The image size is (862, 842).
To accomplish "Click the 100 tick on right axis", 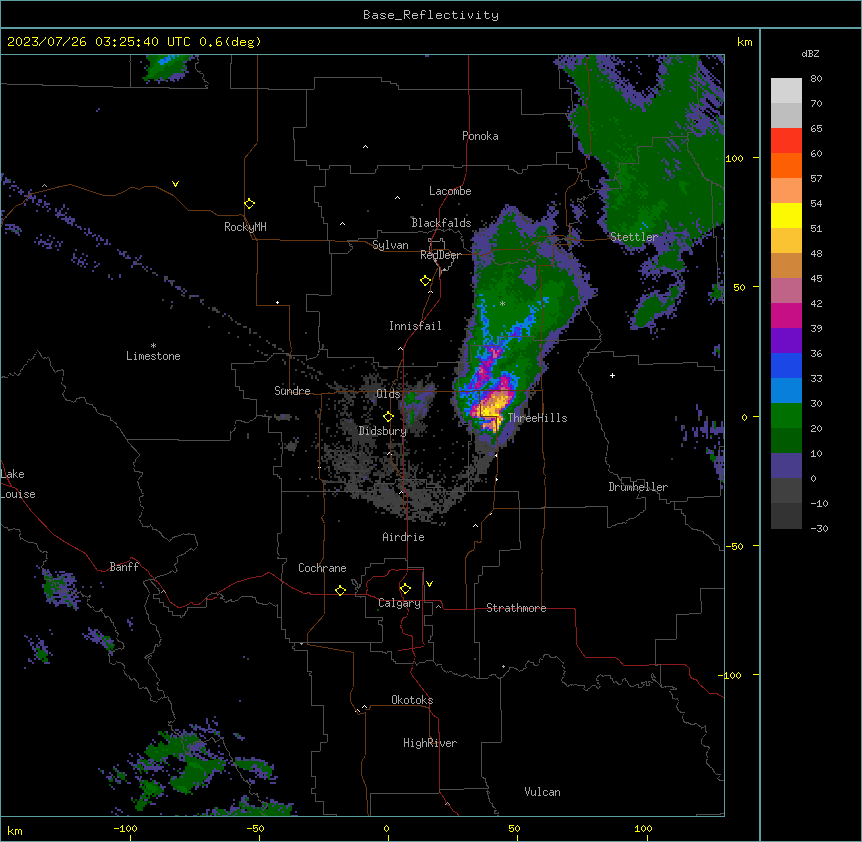I will click(x=734, y=158).
